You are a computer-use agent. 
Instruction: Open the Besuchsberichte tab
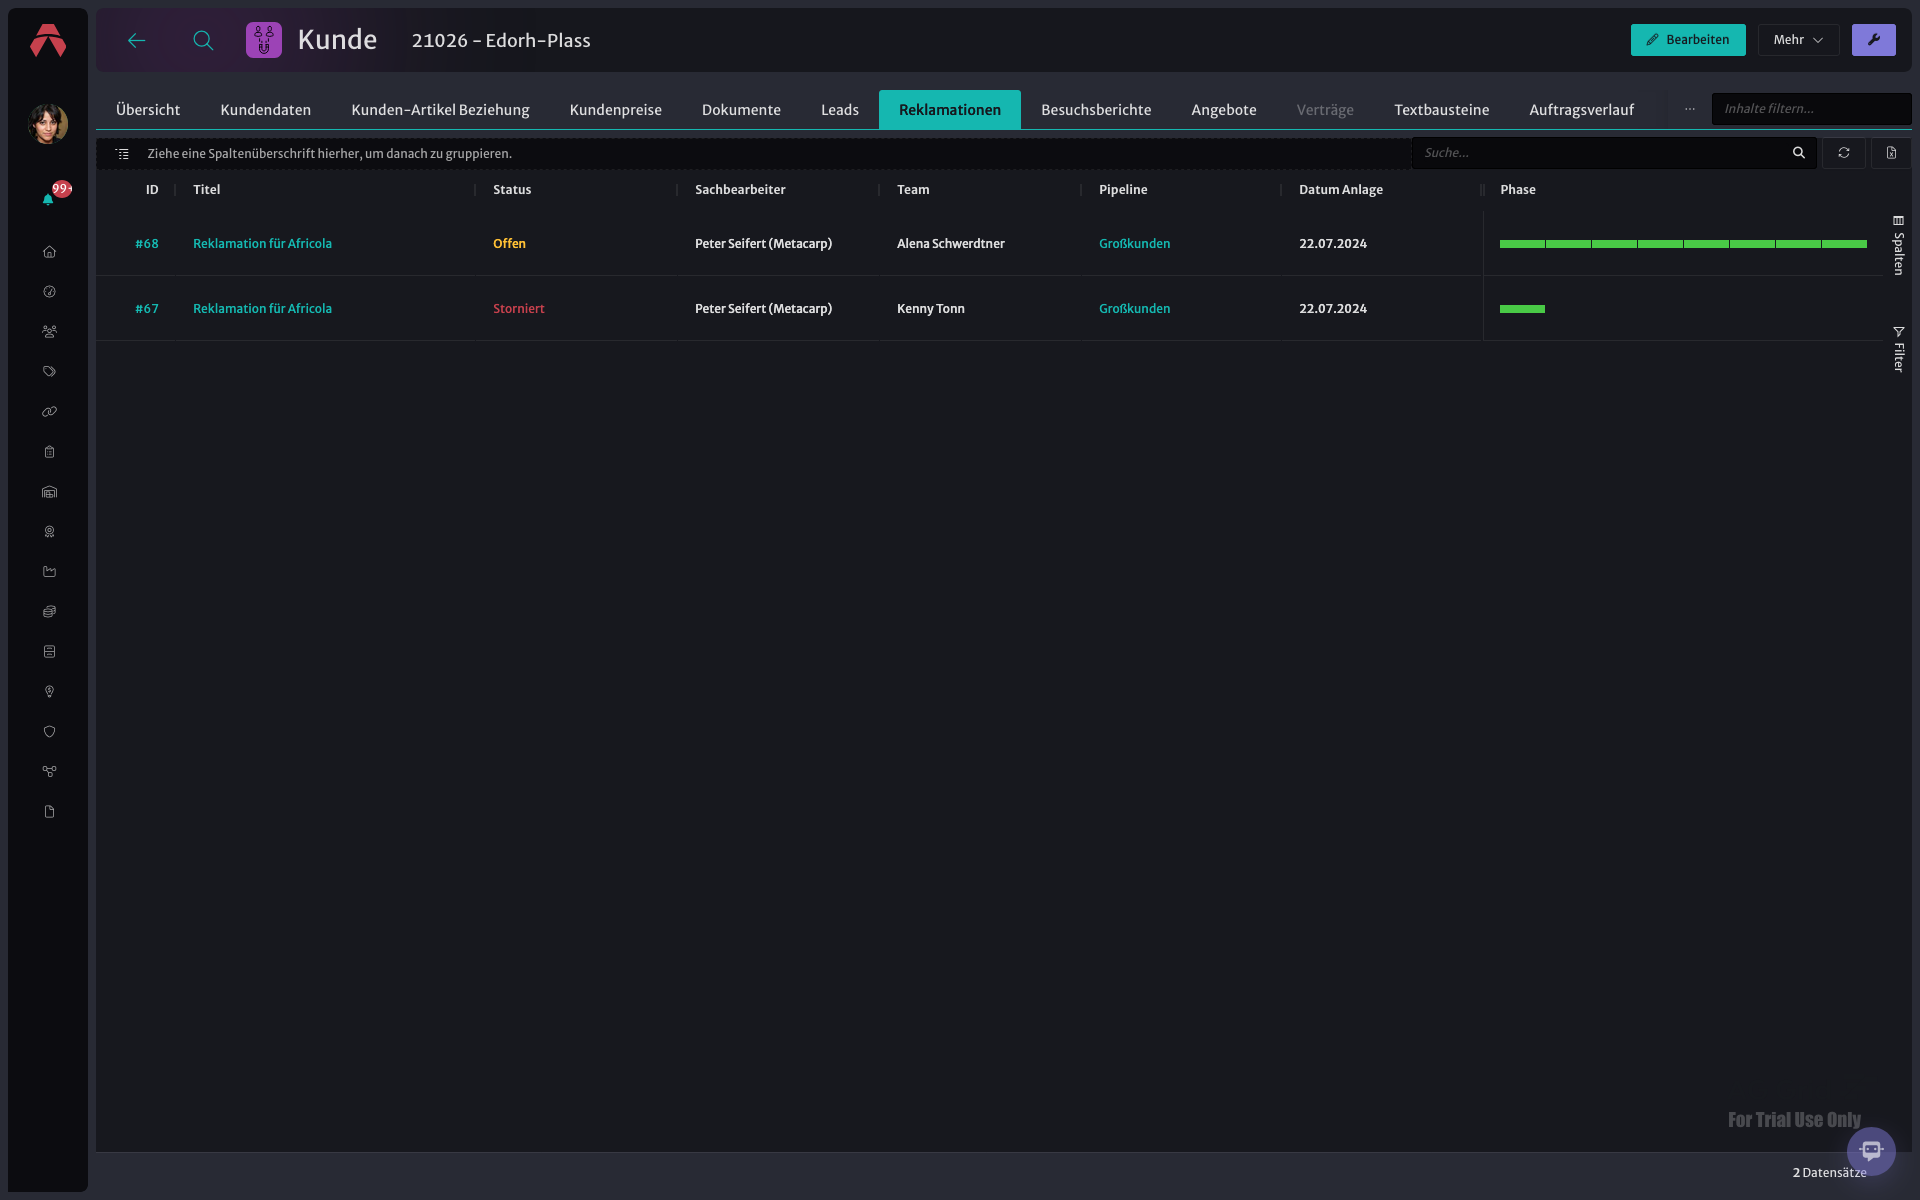click(x=1096, y=110)
